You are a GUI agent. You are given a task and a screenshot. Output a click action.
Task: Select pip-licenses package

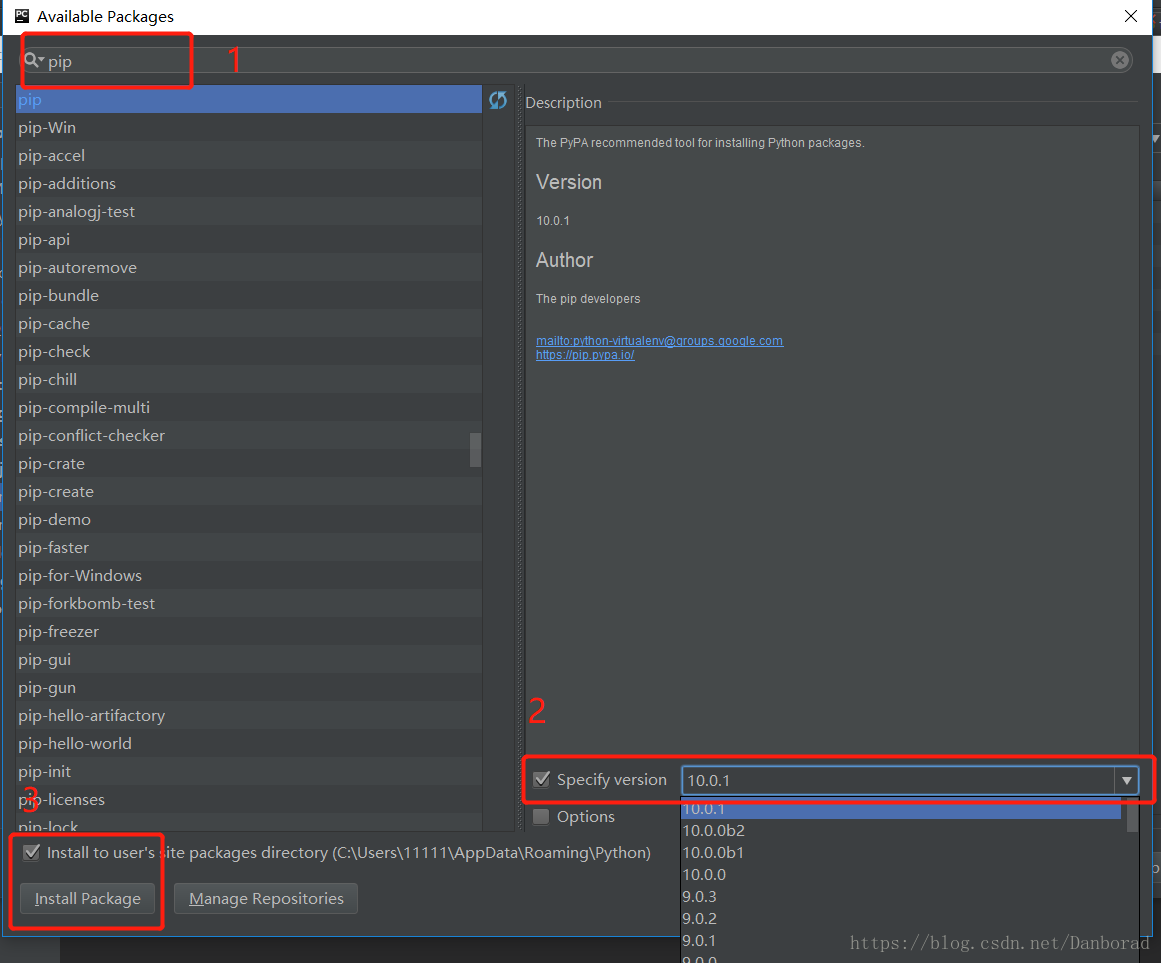249,799
